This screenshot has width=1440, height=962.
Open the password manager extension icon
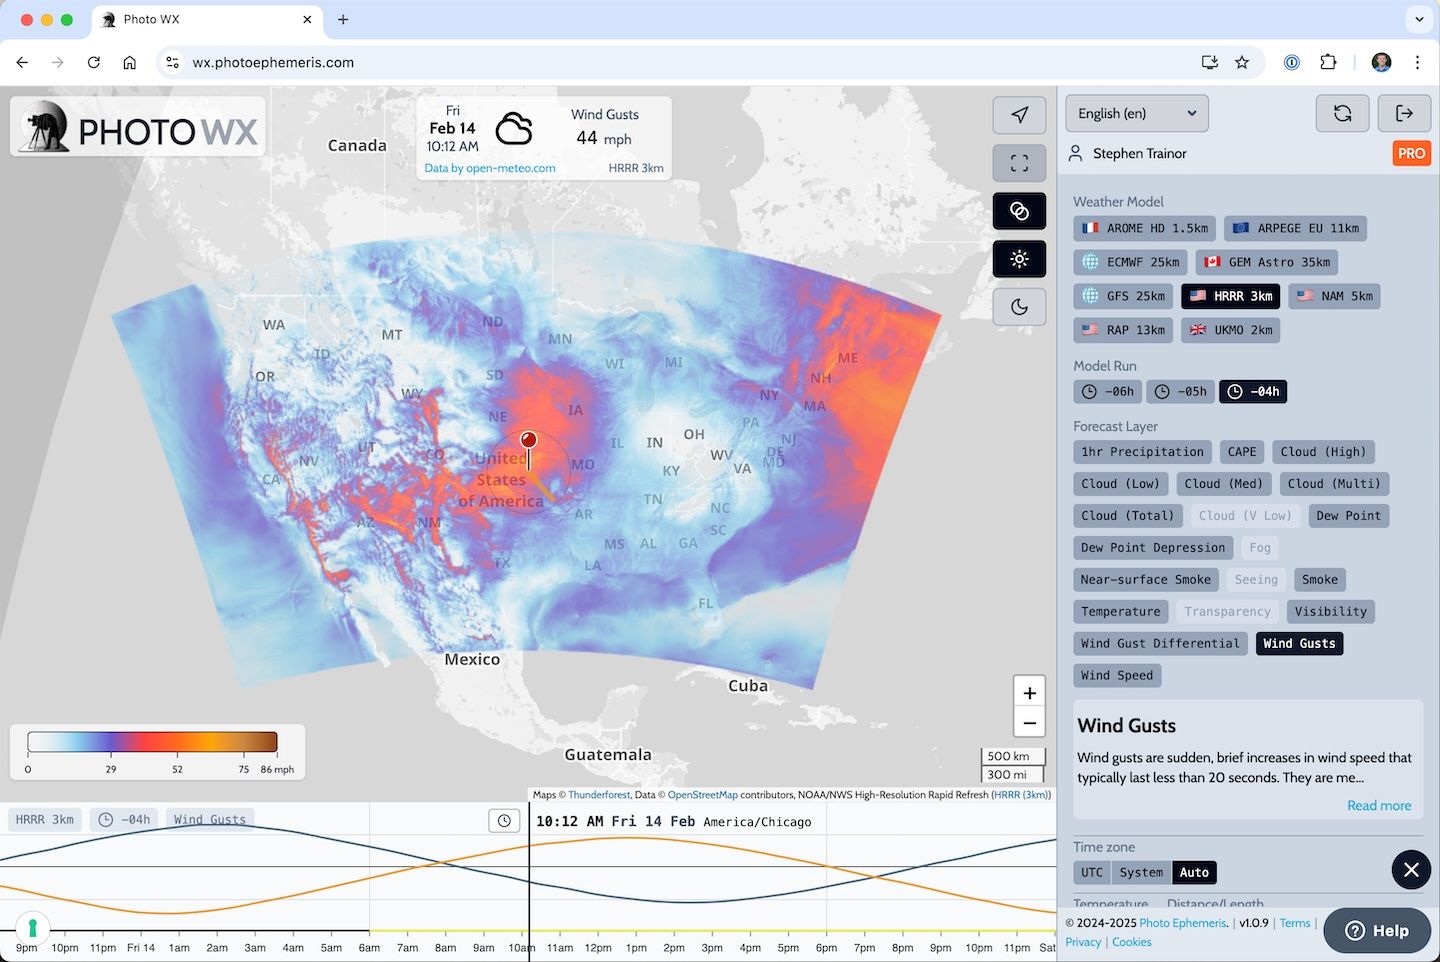coord(1292,62)
